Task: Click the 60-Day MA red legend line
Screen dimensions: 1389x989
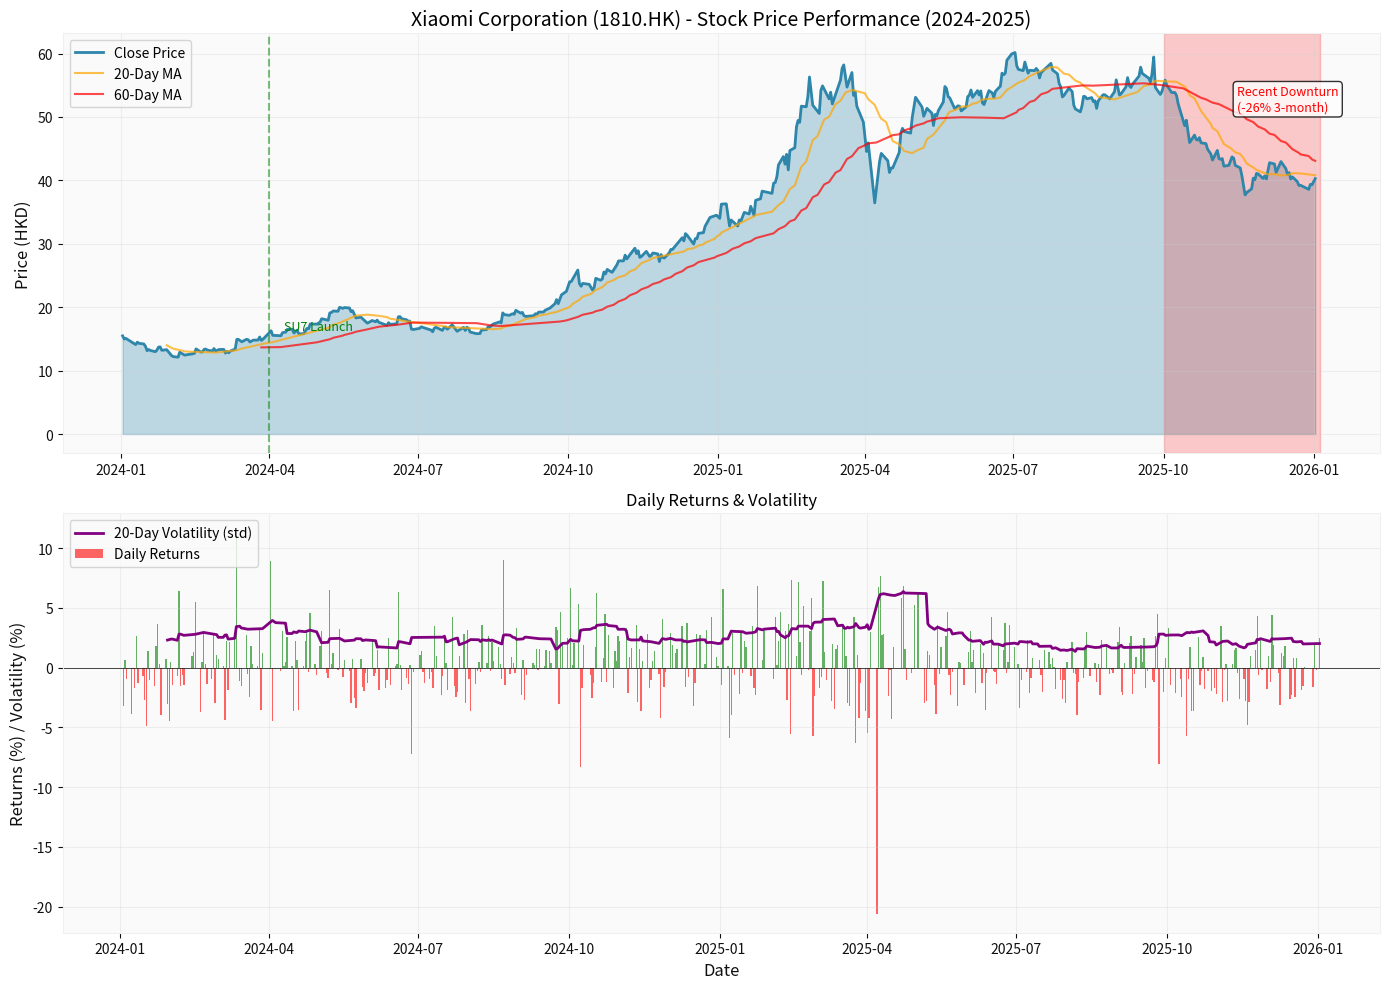Action: (x=90, y=94)
